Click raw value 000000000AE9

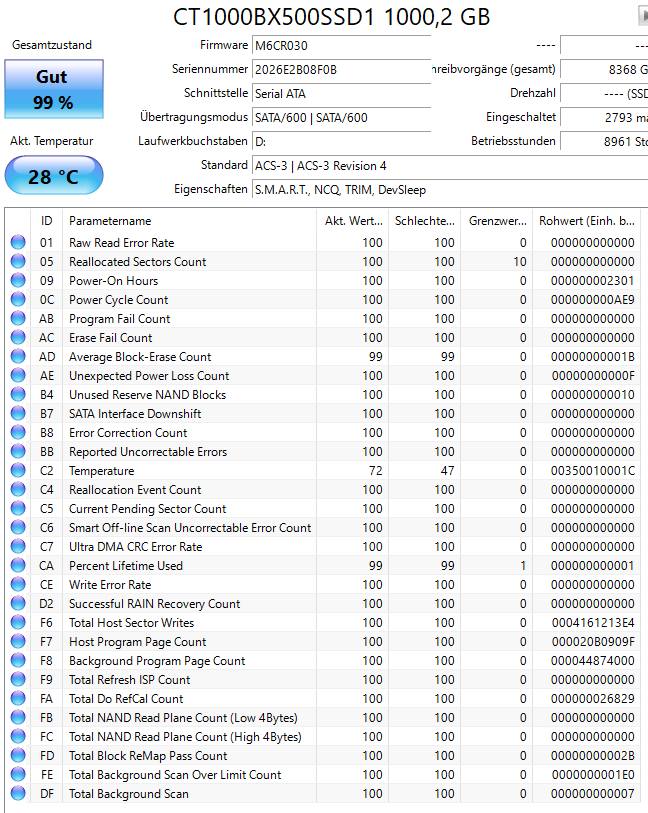coord(593,300)
